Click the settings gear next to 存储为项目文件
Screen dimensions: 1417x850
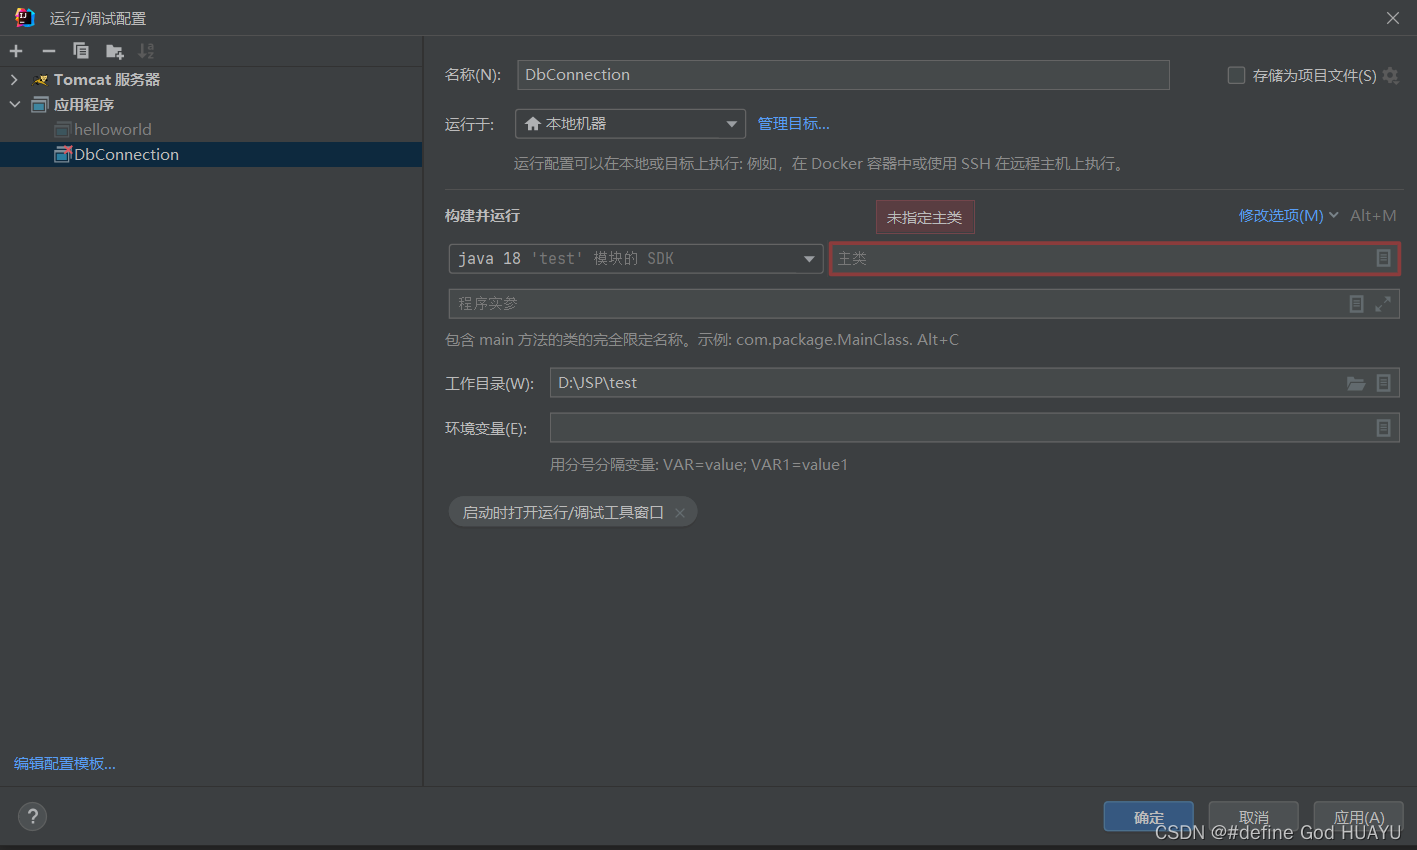tap(1390, 75)
